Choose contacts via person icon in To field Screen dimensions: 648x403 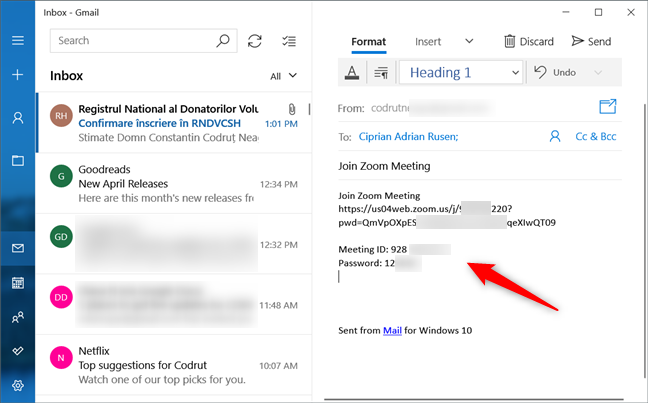click(555, 136)
